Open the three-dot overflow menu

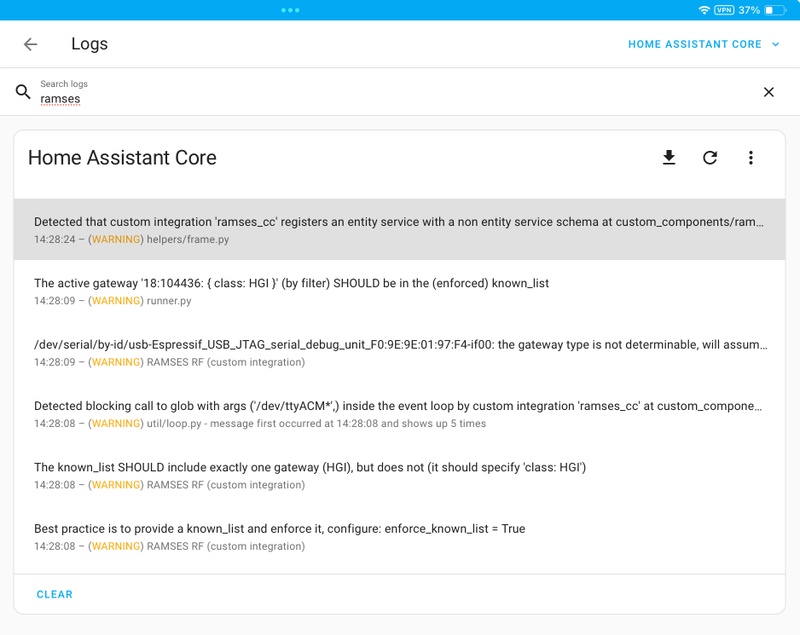point(751,158)
